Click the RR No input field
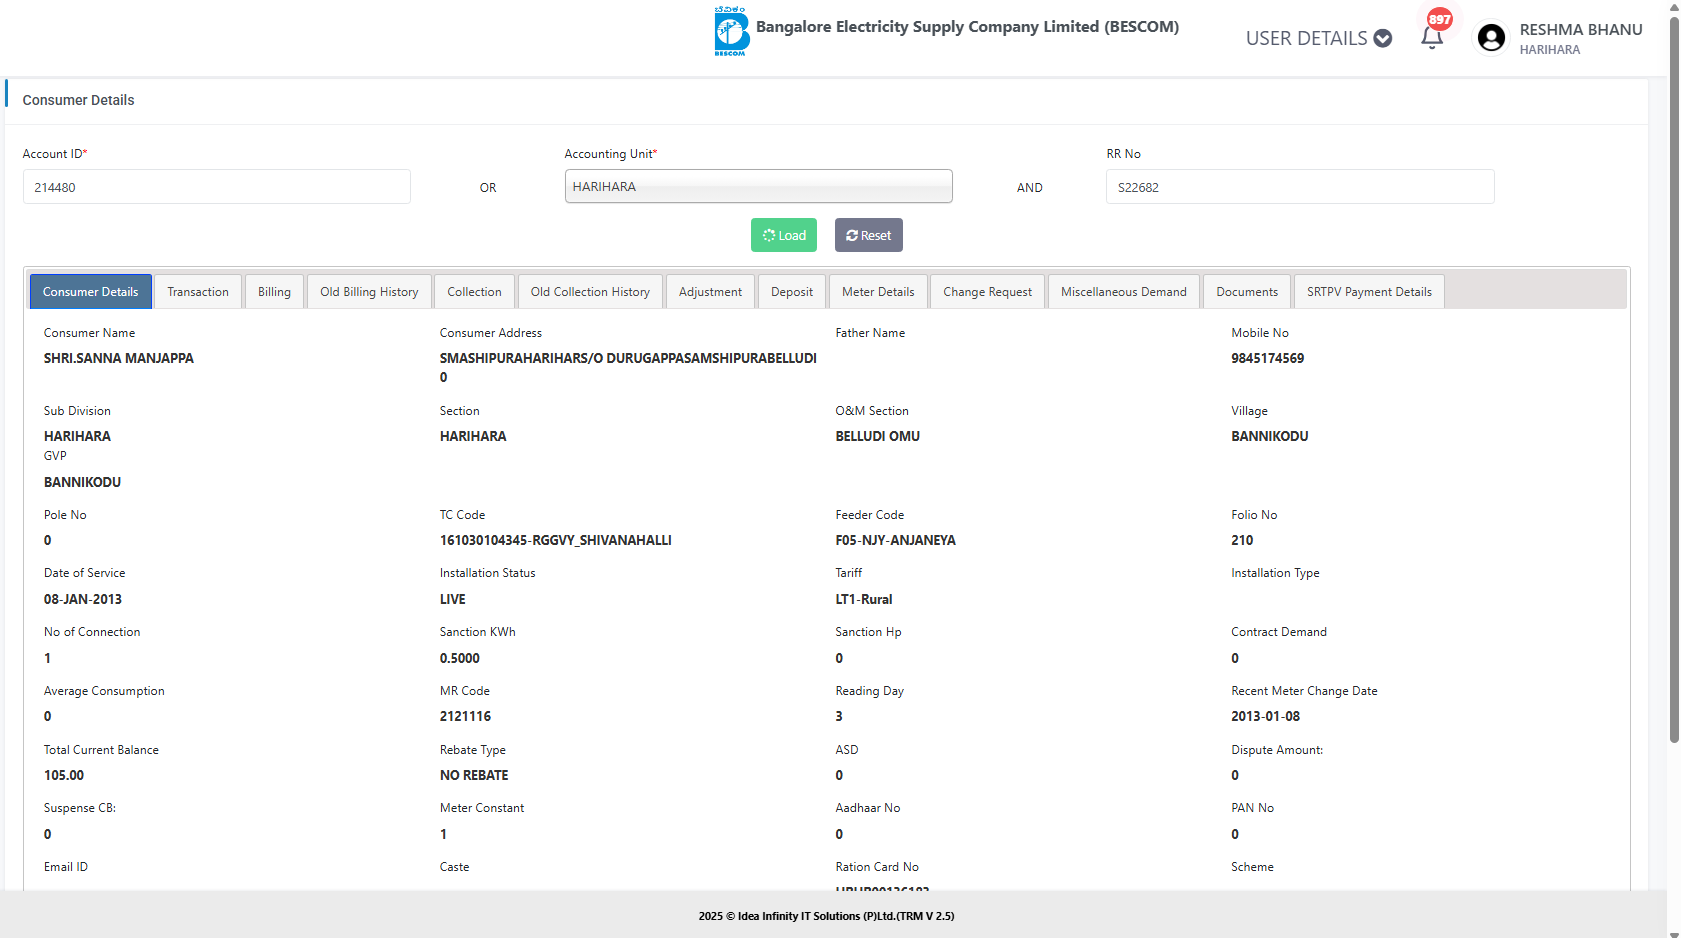 coord(1299,187)
